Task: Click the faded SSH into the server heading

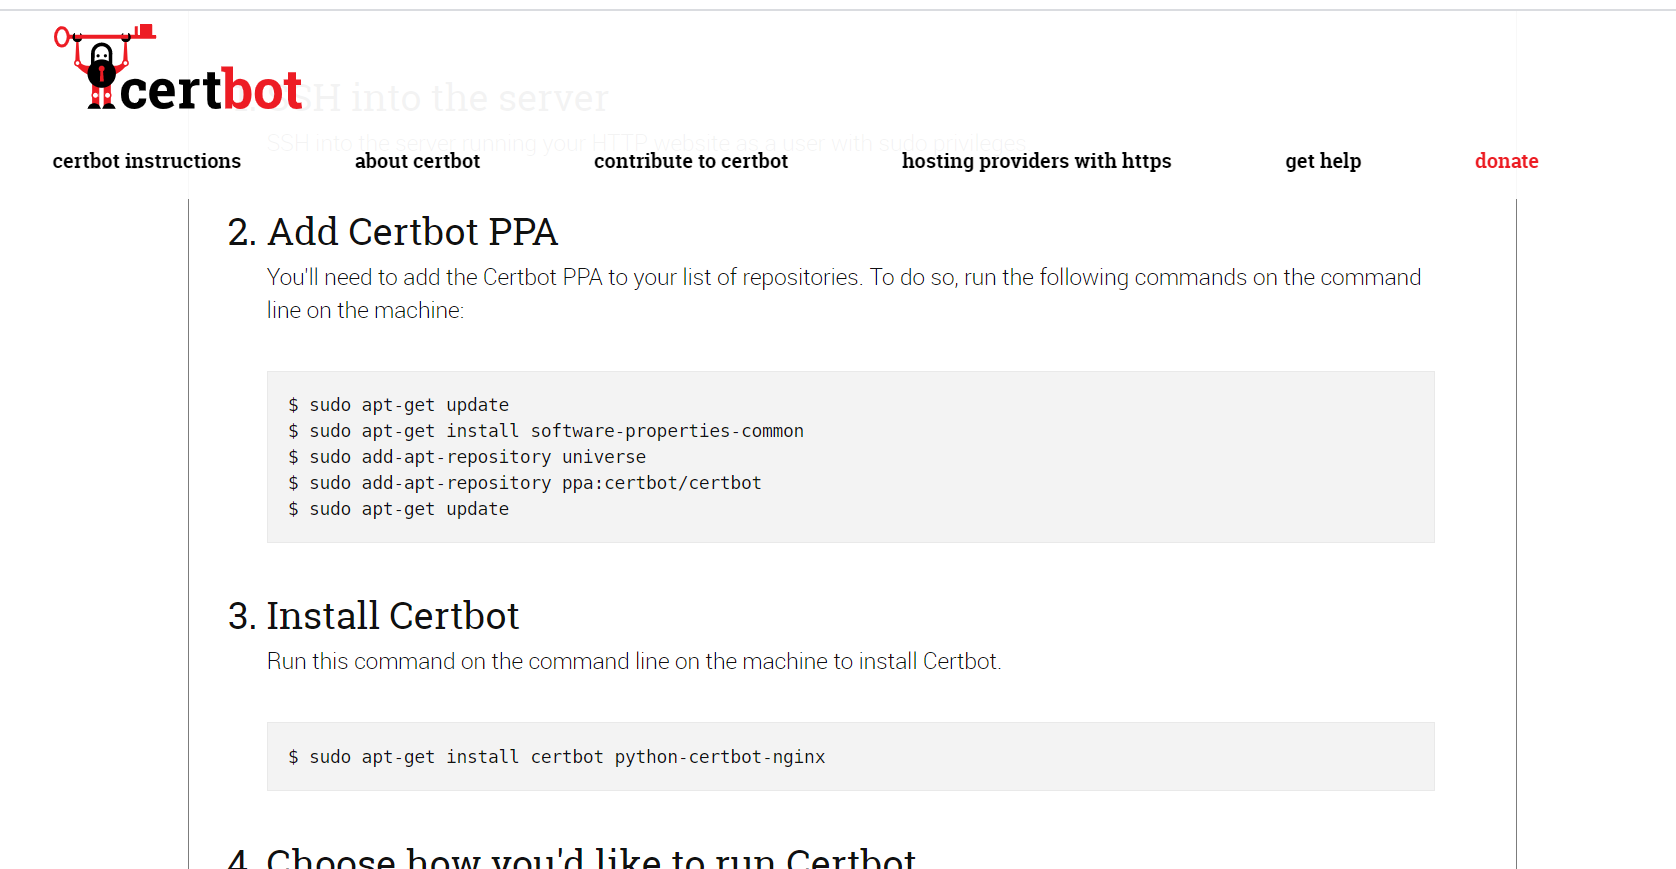Action: (455, 98)
